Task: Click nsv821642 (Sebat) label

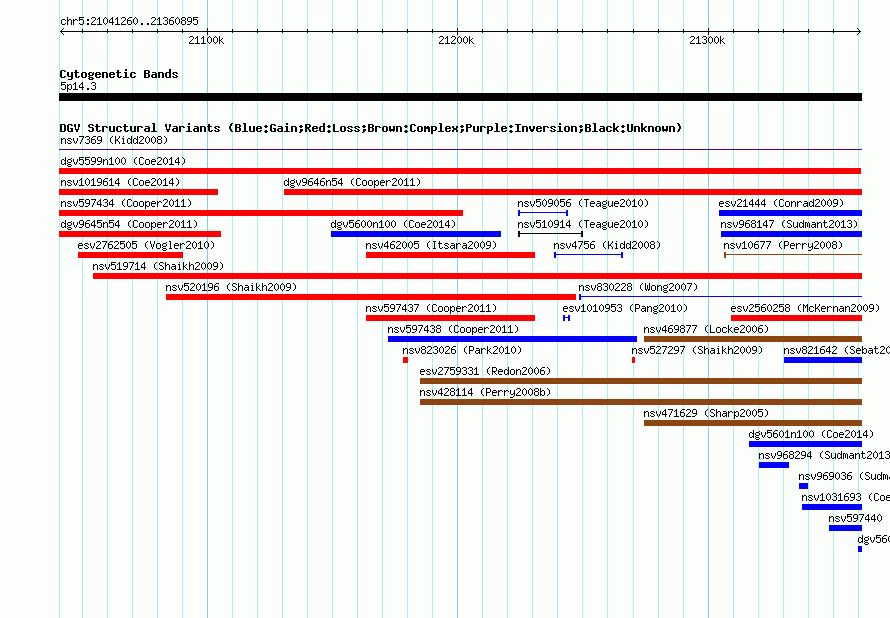Action: point(837,350)
